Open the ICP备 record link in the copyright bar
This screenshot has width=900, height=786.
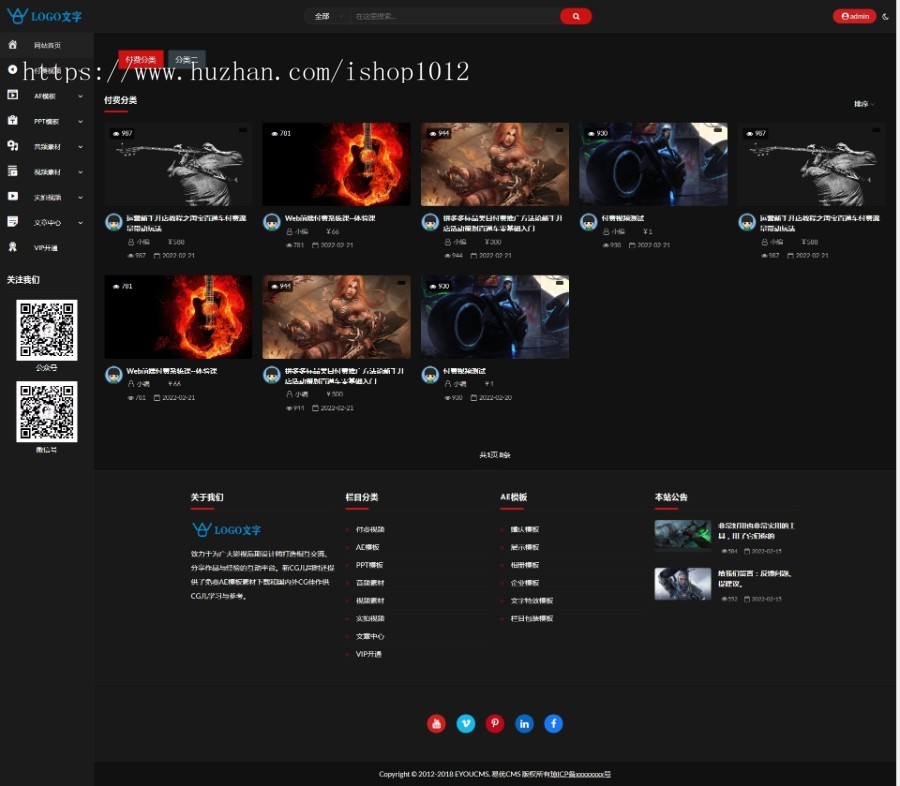pos(580,774)
